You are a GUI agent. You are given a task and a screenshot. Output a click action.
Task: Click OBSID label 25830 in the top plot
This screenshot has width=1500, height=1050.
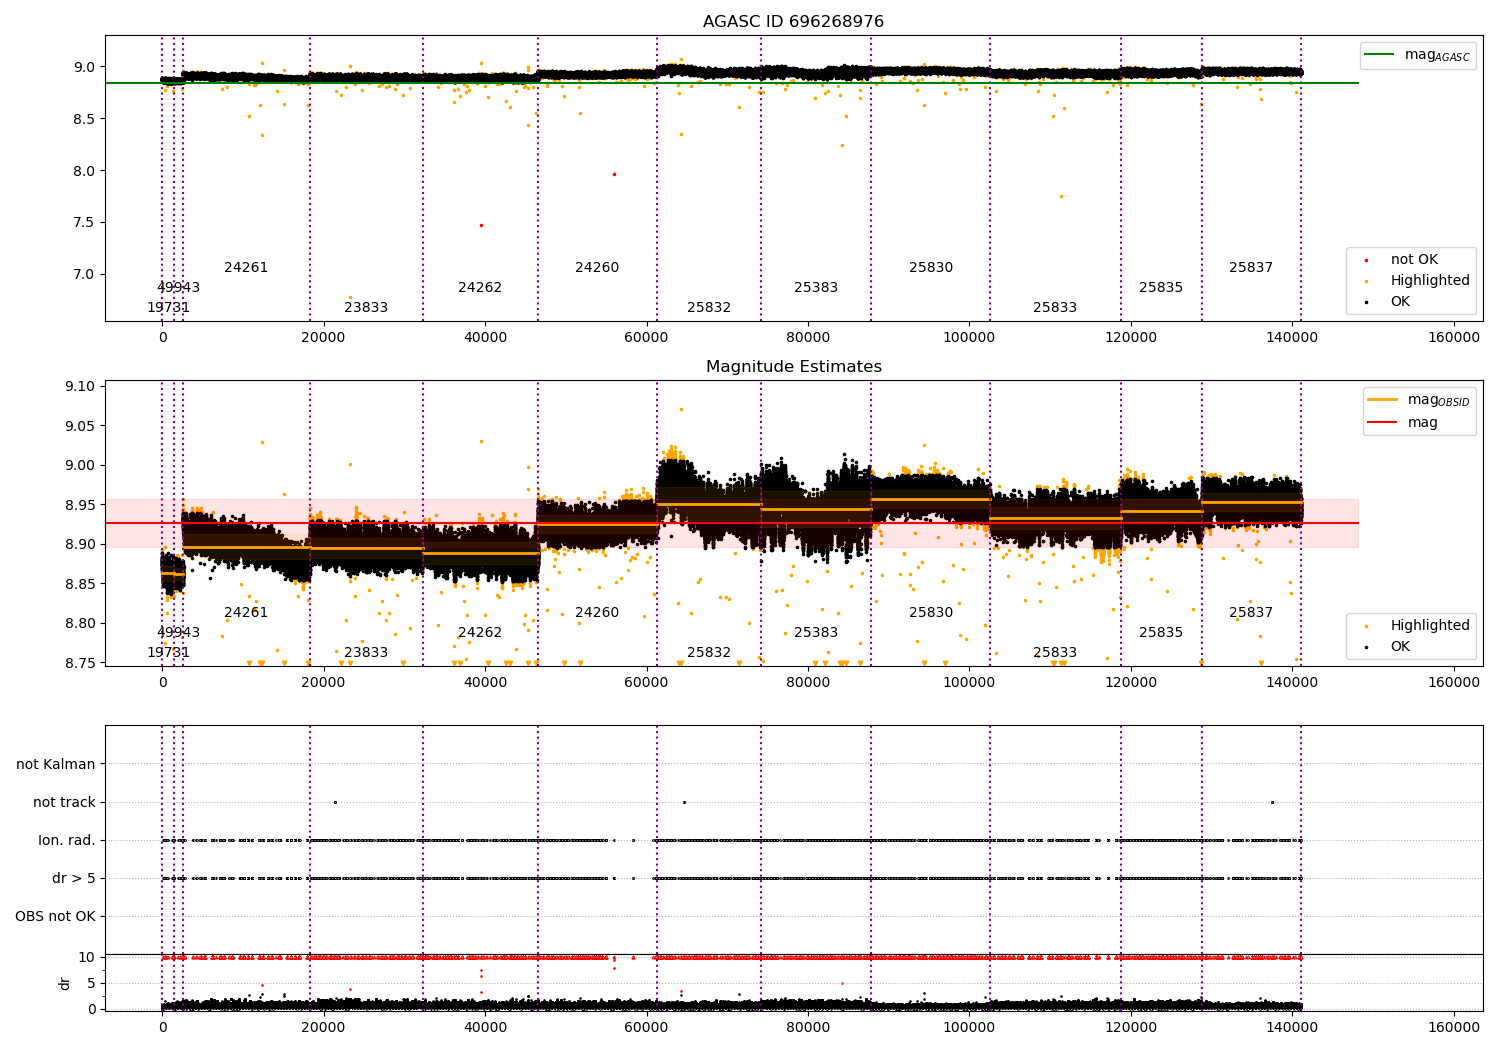tap(931, 268)
